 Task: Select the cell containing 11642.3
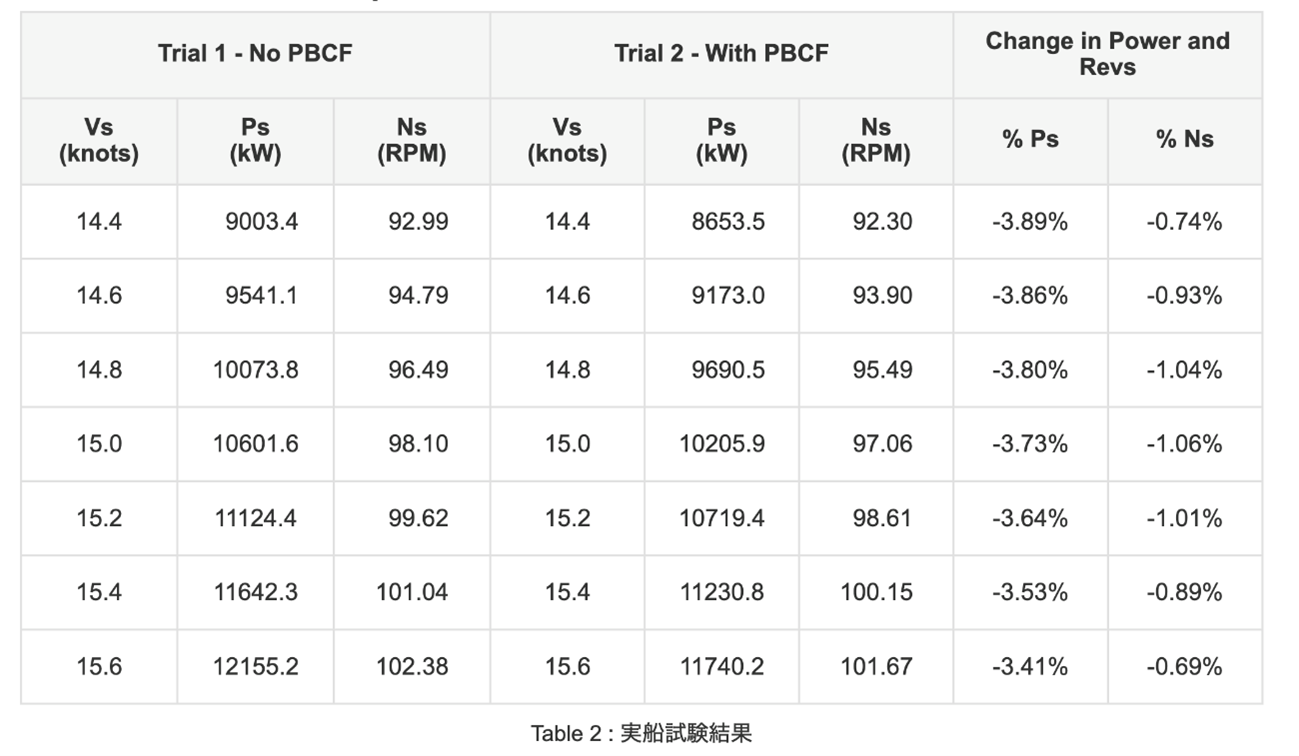(255, 592)
